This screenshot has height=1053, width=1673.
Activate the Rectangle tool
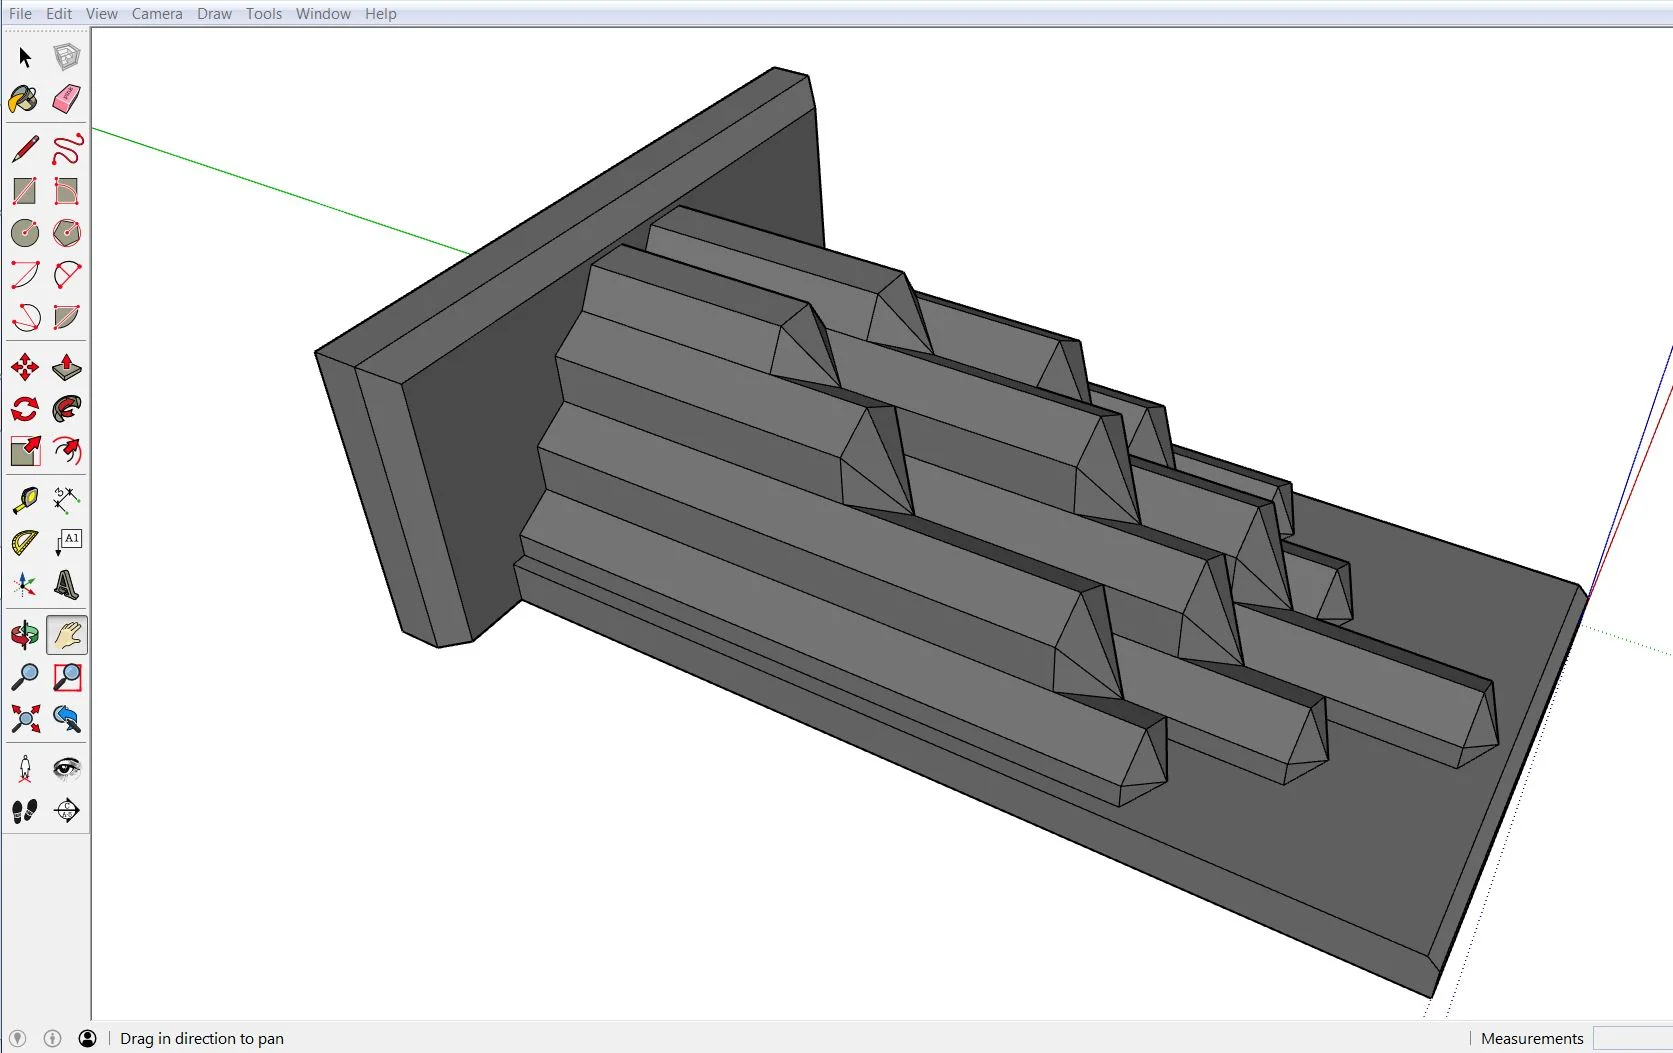click(x=25, y=191)
